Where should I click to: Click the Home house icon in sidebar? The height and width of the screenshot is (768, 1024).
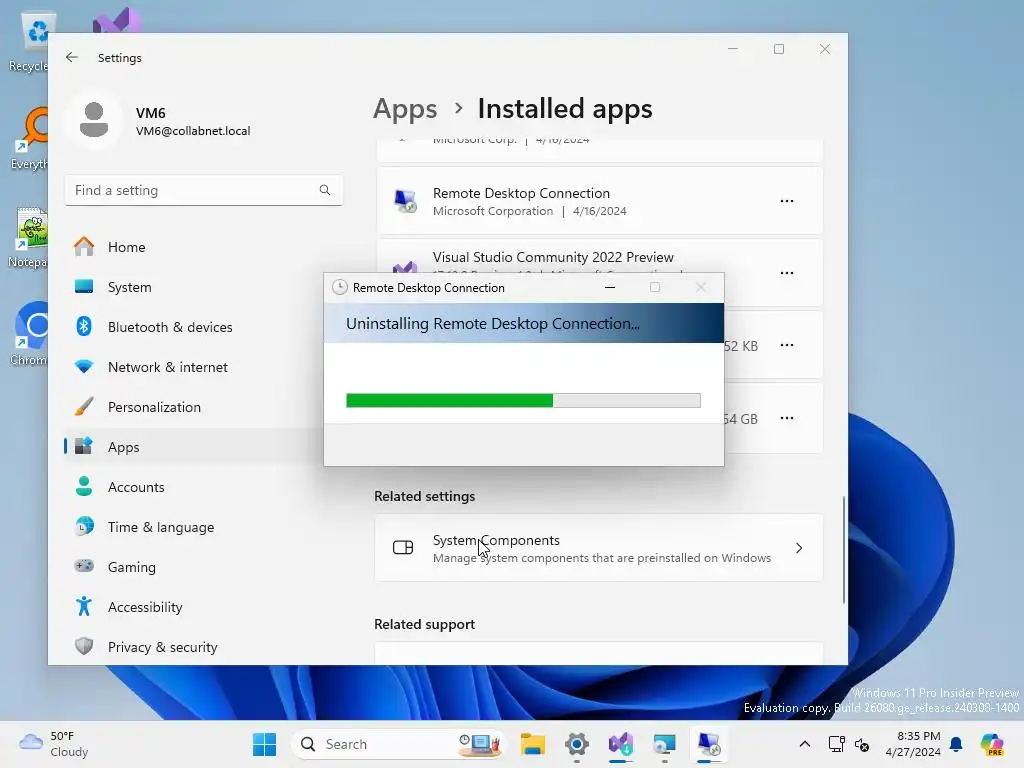click(84, 247)
